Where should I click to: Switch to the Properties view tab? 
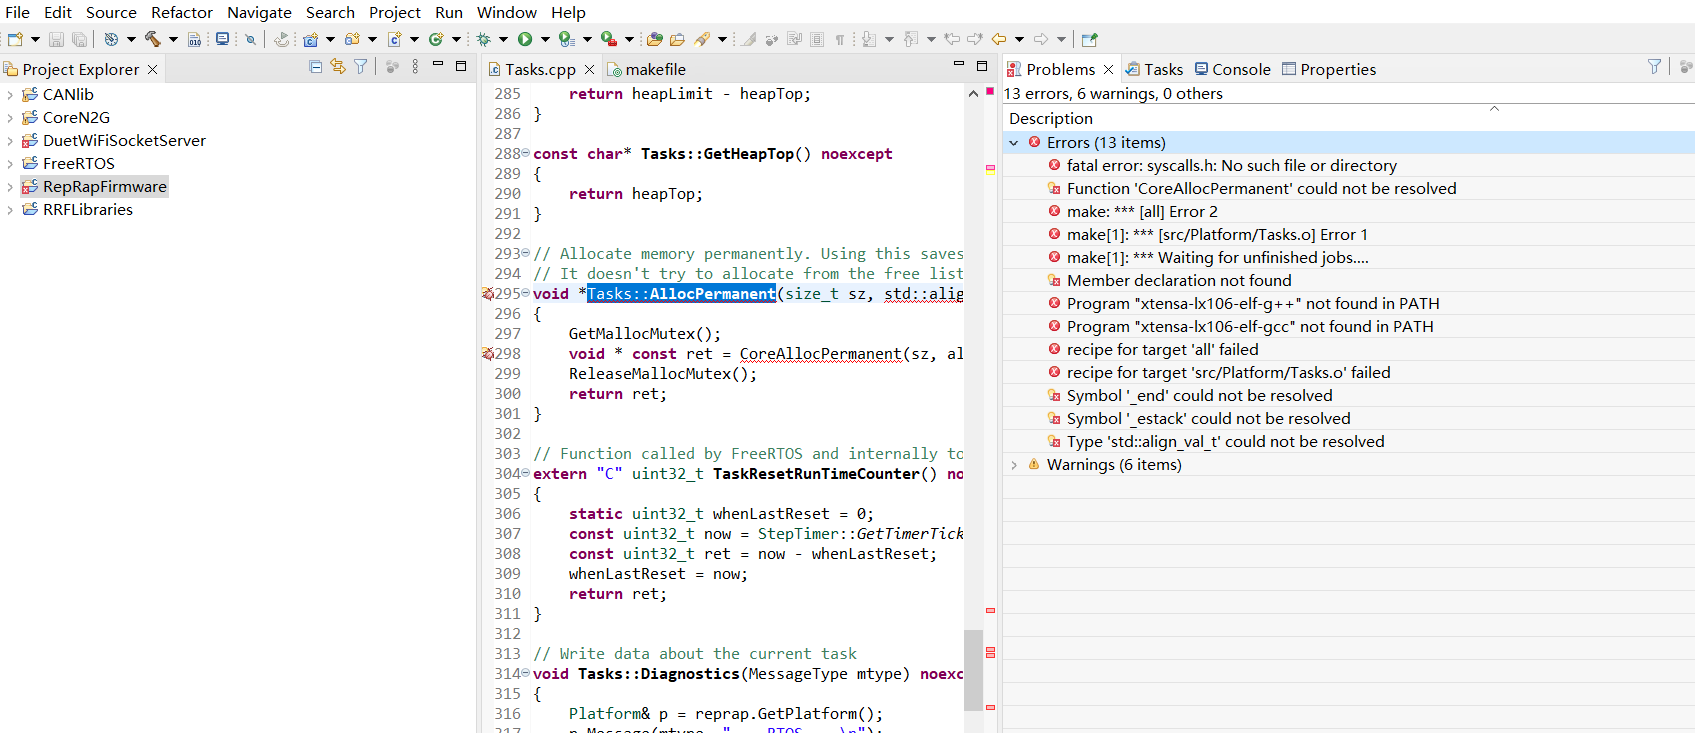1329,69
